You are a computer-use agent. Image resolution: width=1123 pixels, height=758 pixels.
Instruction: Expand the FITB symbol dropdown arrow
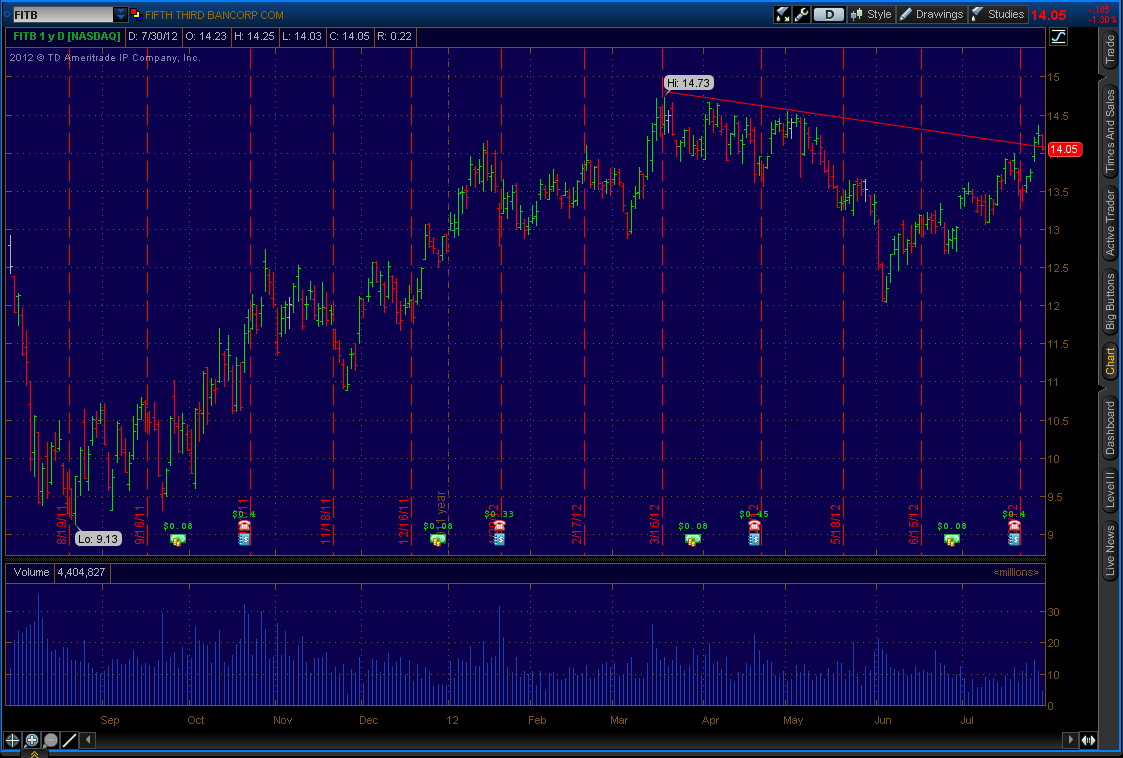120,14
